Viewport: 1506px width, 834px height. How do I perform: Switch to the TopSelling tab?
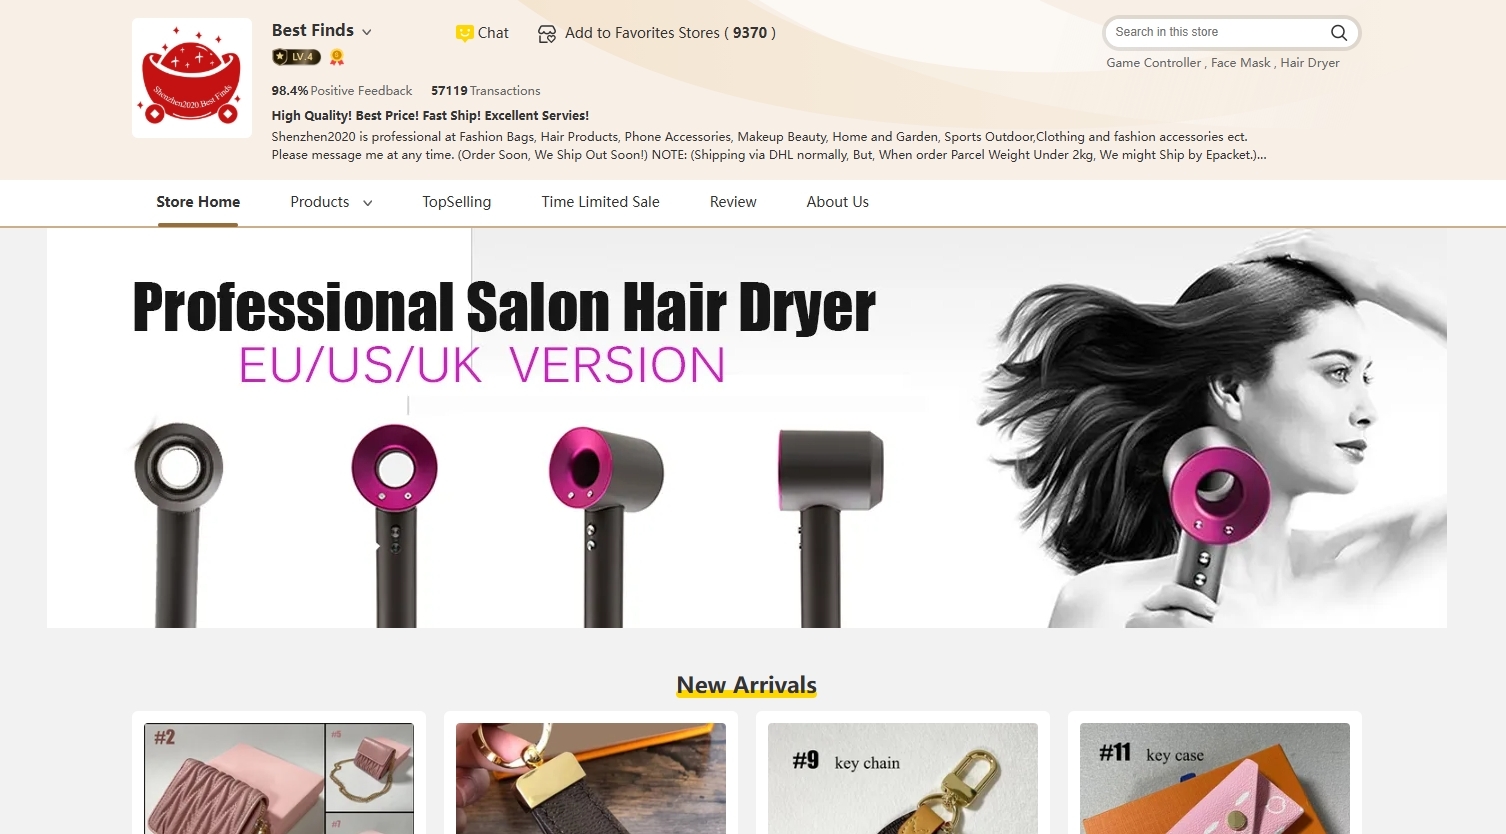click(x=456, y=202)
